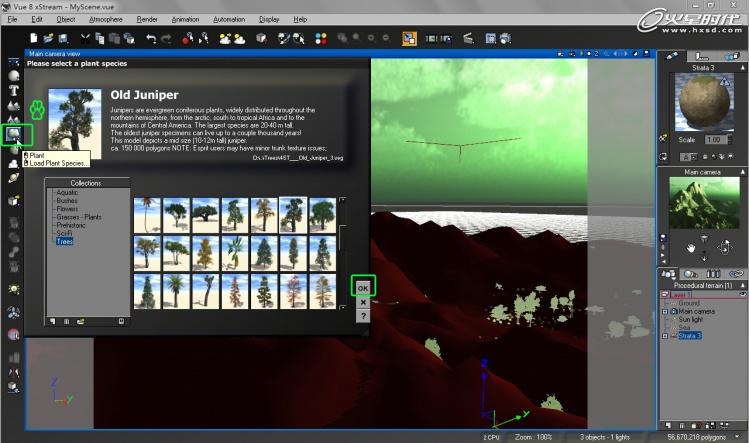The image size is (749, 443).
Task: Click the ventilator (fan) icon in left bar
Action: (x=13, y=313)
